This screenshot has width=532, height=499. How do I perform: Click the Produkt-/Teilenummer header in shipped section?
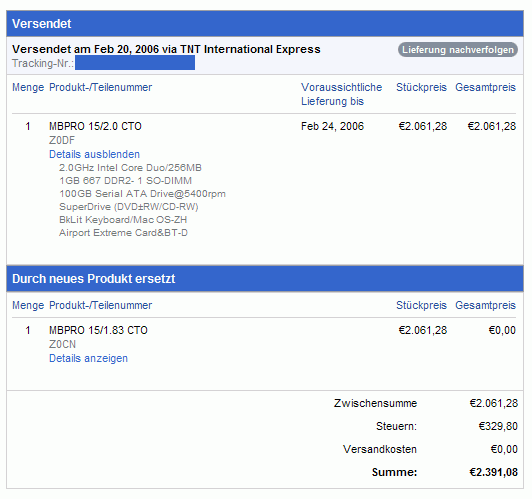[100, 87]
